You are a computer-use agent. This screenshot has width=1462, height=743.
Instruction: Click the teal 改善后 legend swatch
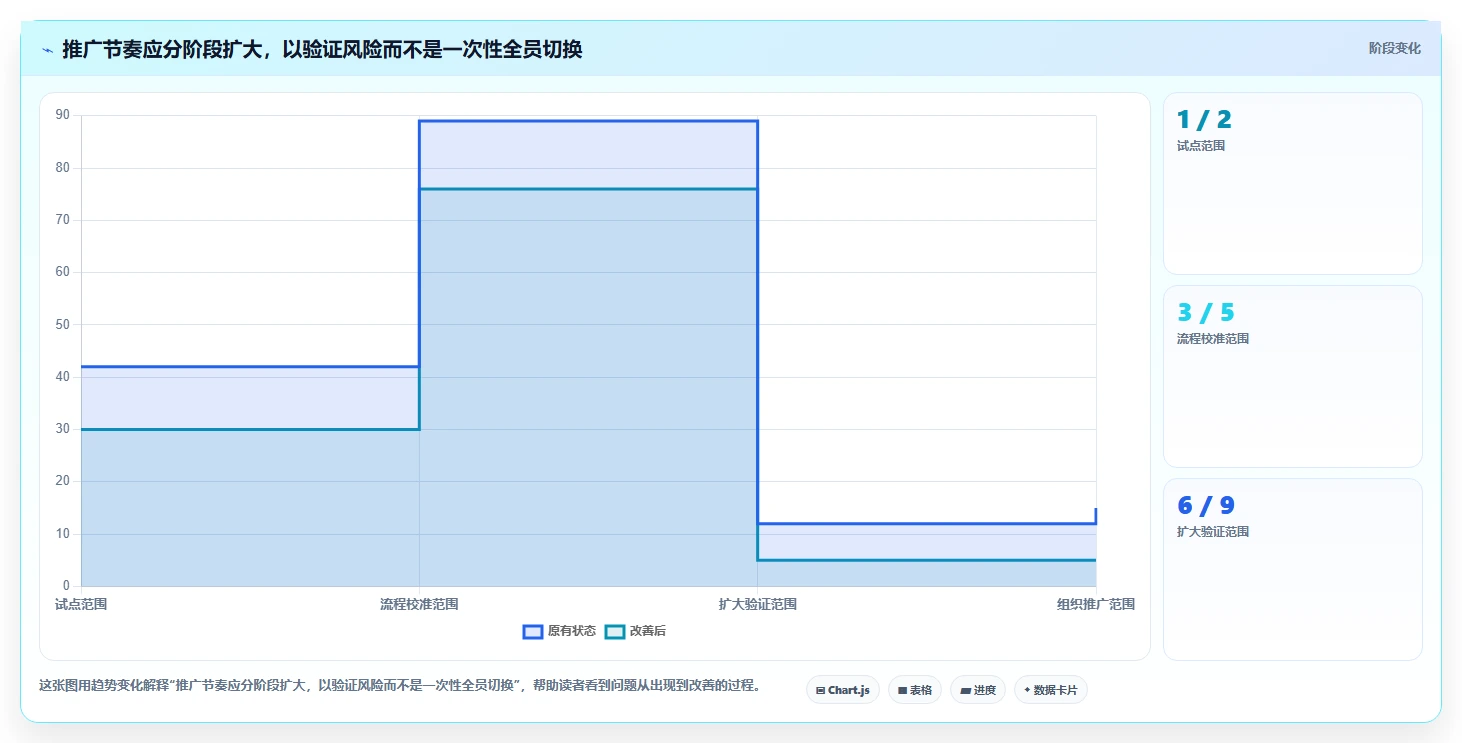click(x=615, y=631)
